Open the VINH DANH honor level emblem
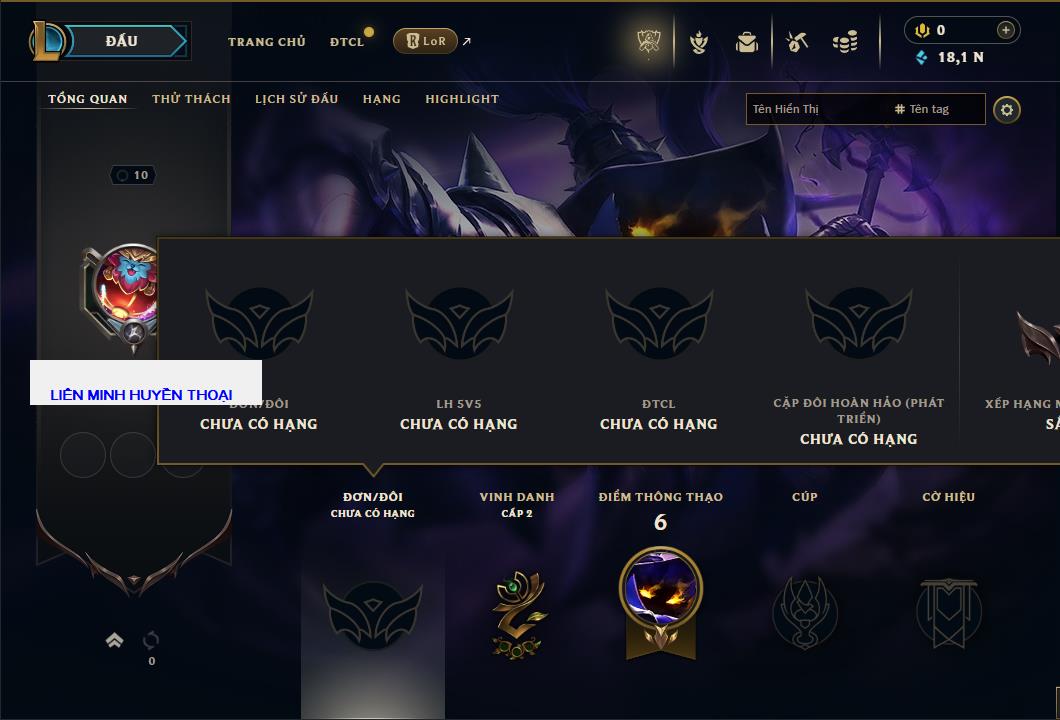 tap(518, 614)
